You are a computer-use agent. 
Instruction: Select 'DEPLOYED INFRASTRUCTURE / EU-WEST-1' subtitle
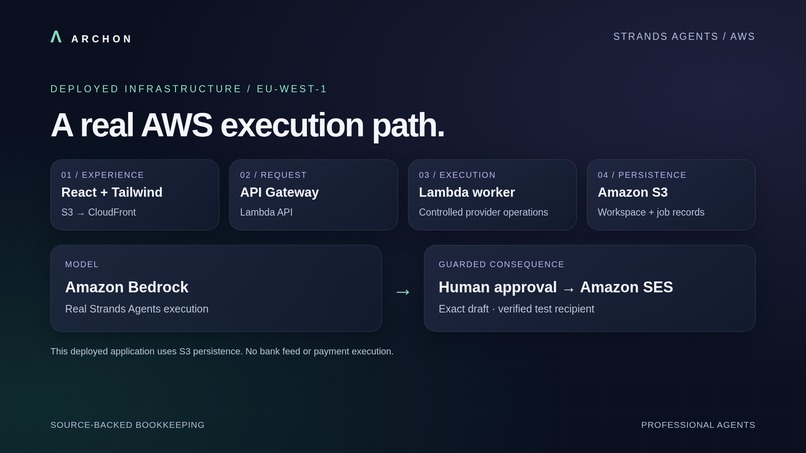coord(189,89)
